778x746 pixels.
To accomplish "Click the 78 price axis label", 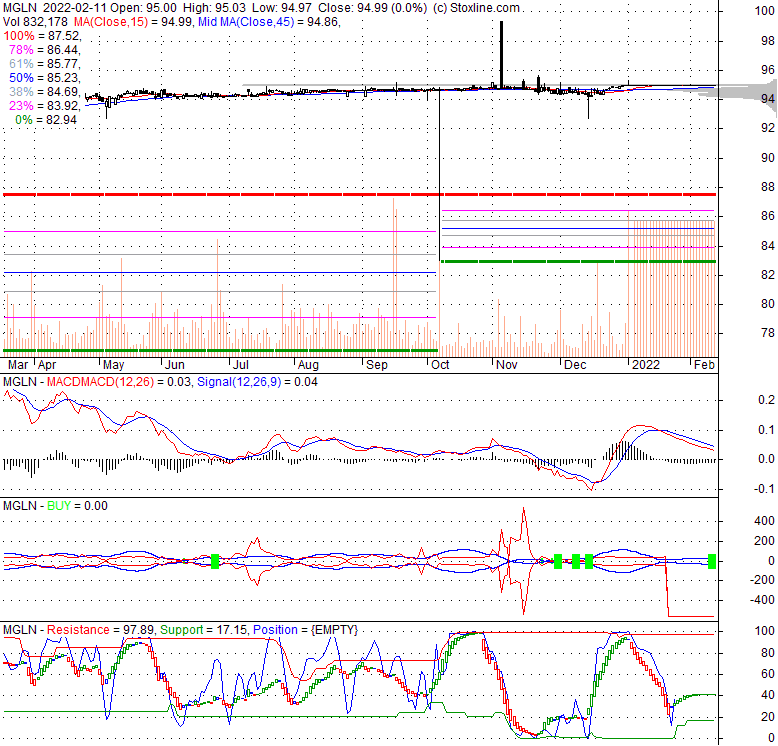I will point(768,333).
